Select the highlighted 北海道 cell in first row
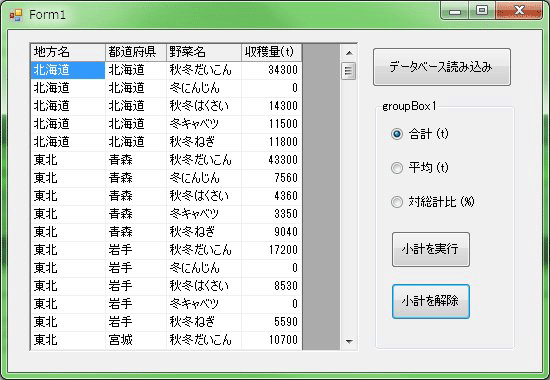550x380 pixels. tap(68, 70)
